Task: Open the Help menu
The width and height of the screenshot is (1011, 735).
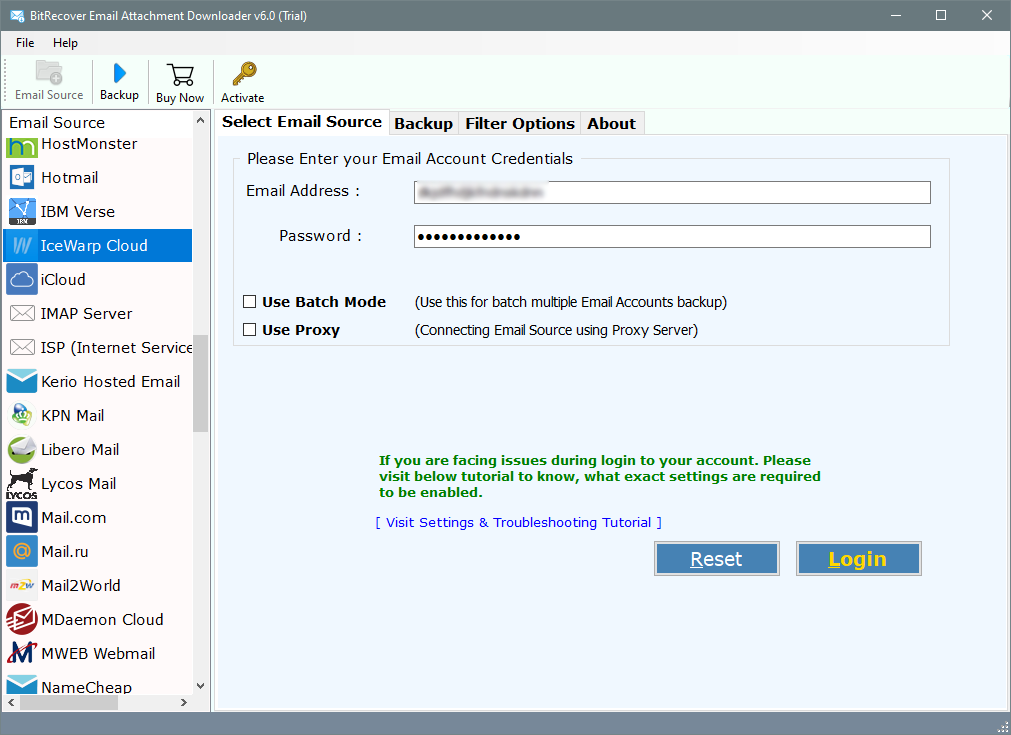Action: click(65, 43)
